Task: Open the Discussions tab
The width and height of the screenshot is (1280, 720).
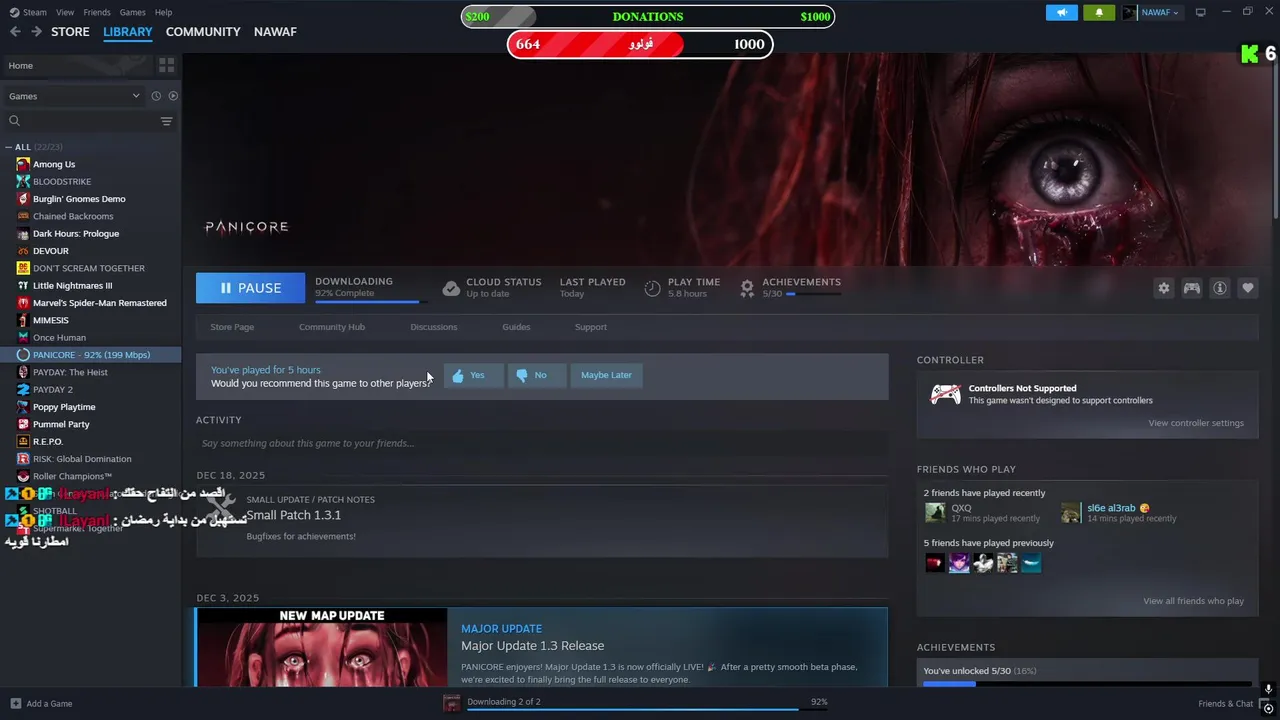Action: point(434,327)
